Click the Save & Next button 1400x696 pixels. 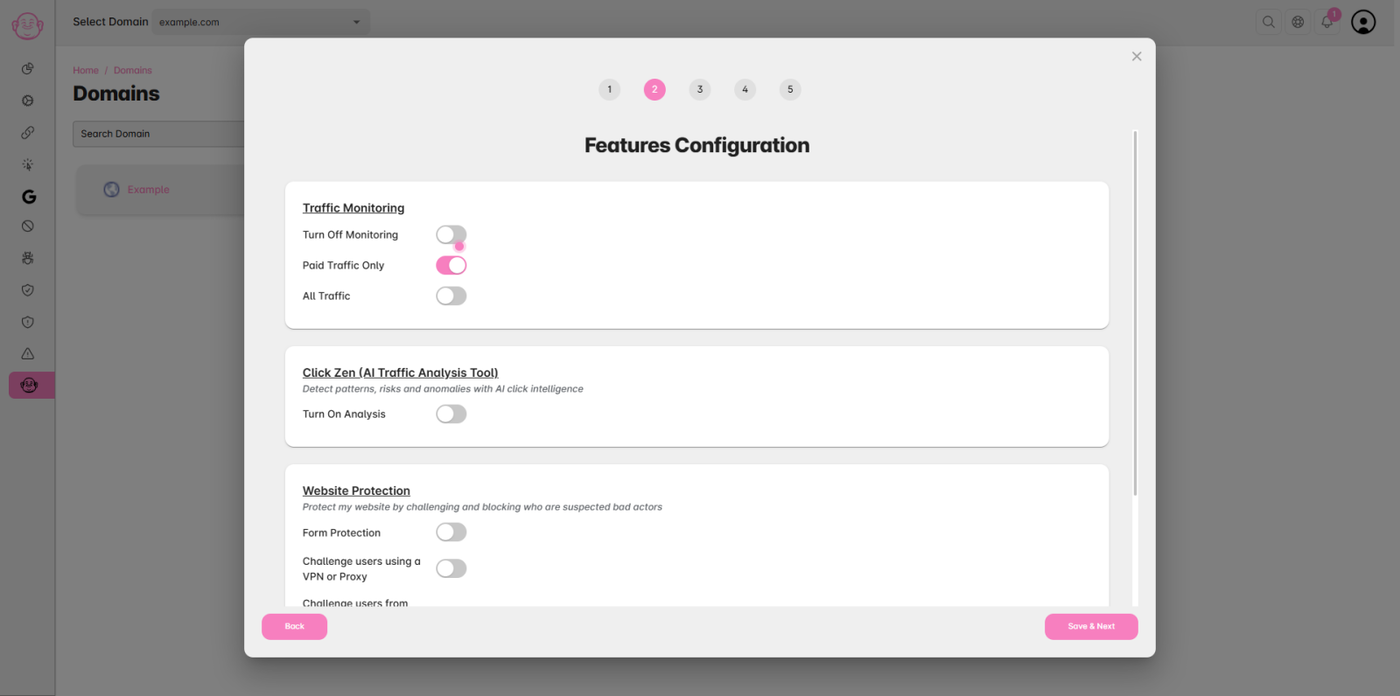[1091, 626]
